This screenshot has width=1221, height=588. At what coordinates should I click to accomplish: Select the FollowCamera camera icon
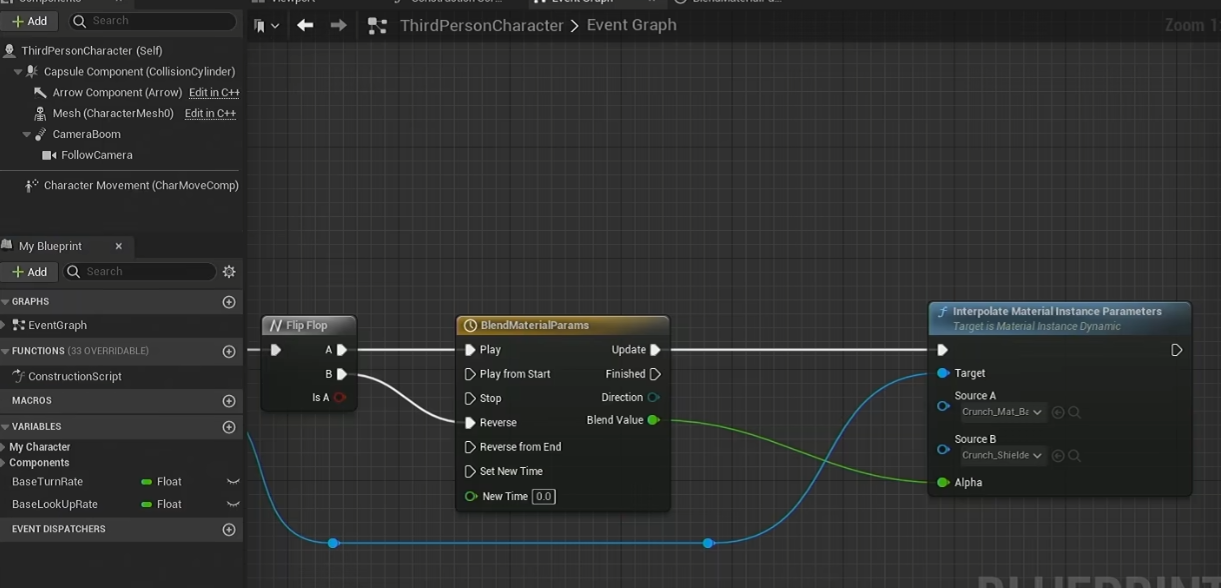pyautogui.click(x=49, y=156)
